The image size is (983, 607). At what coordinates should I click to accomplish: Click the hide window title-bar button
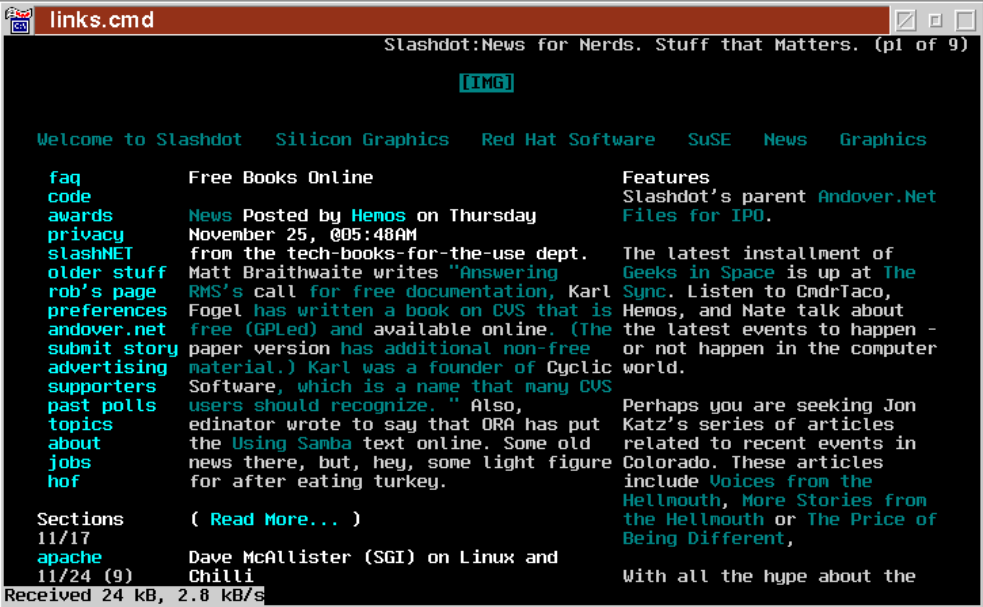(905, 20)
